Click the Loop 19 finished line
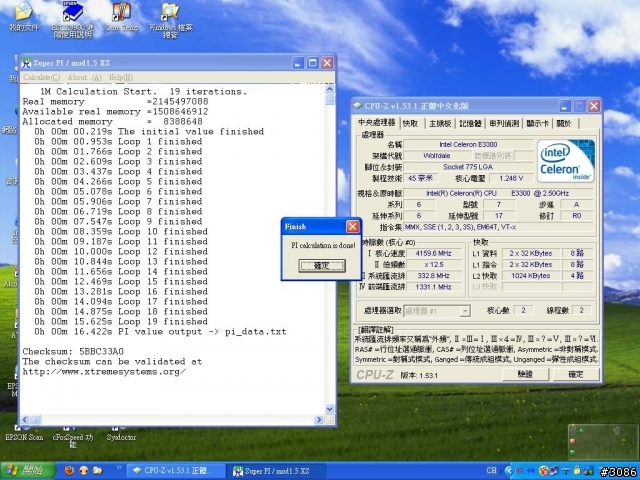640x480 pixels. 121,322
